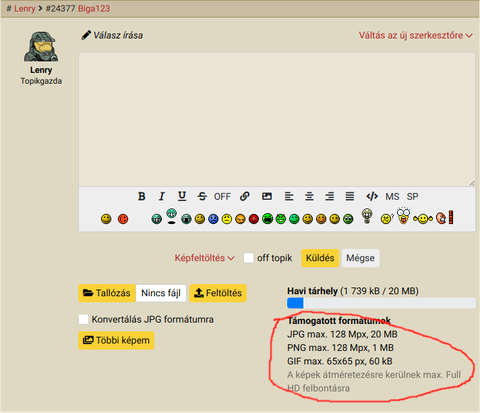480x413 pixels.
Task: Apply italic formatting
Action: (x=162, y=196)
